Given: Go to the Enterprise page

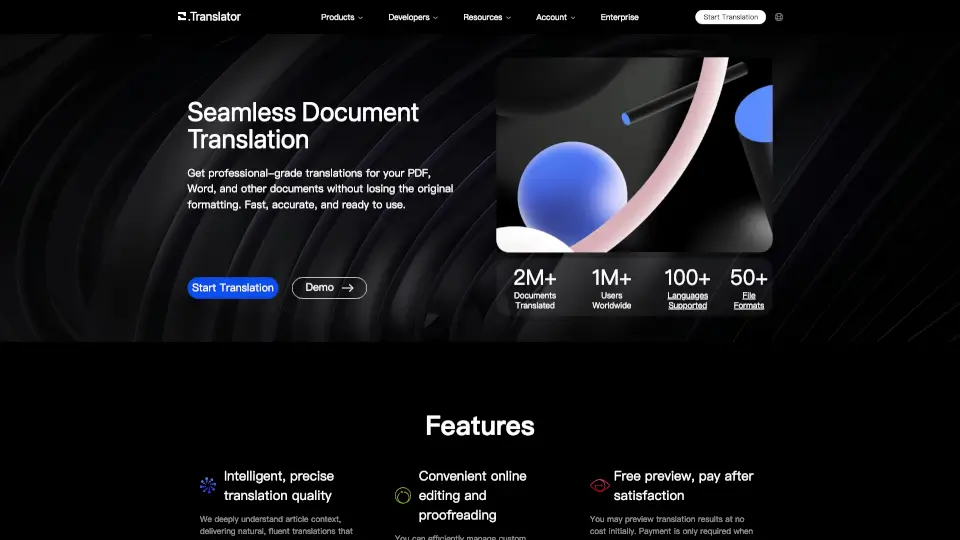Looking at the screenshot, I should (x=619, y=17).
